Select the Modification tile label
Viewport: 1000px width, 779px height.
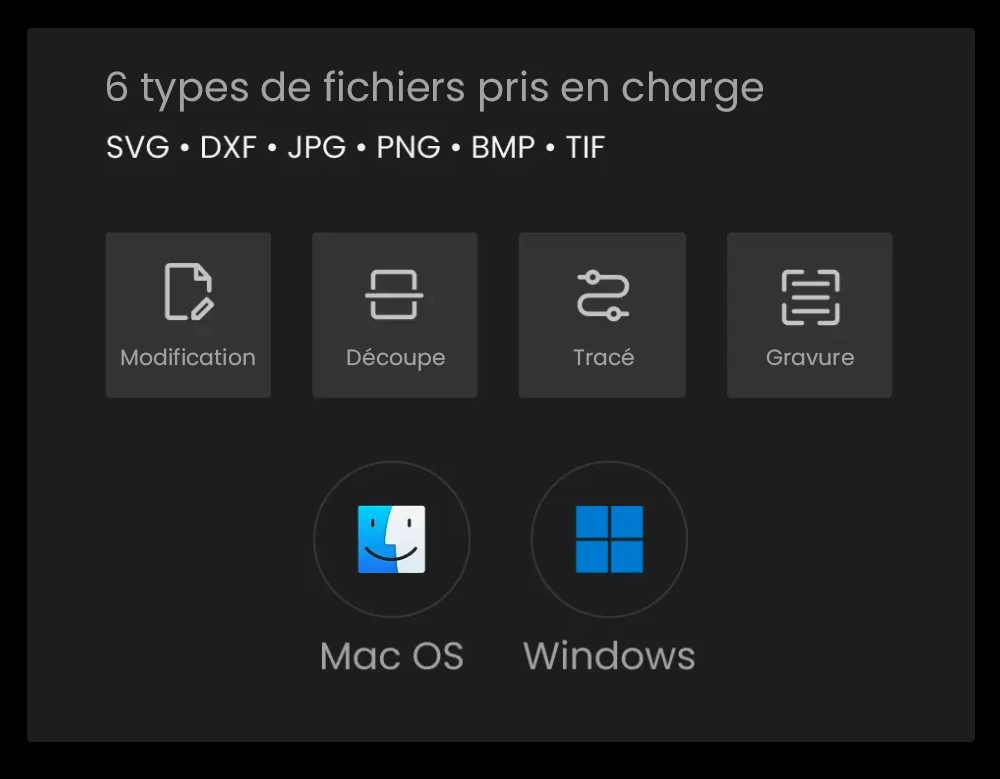coord(188,357)
